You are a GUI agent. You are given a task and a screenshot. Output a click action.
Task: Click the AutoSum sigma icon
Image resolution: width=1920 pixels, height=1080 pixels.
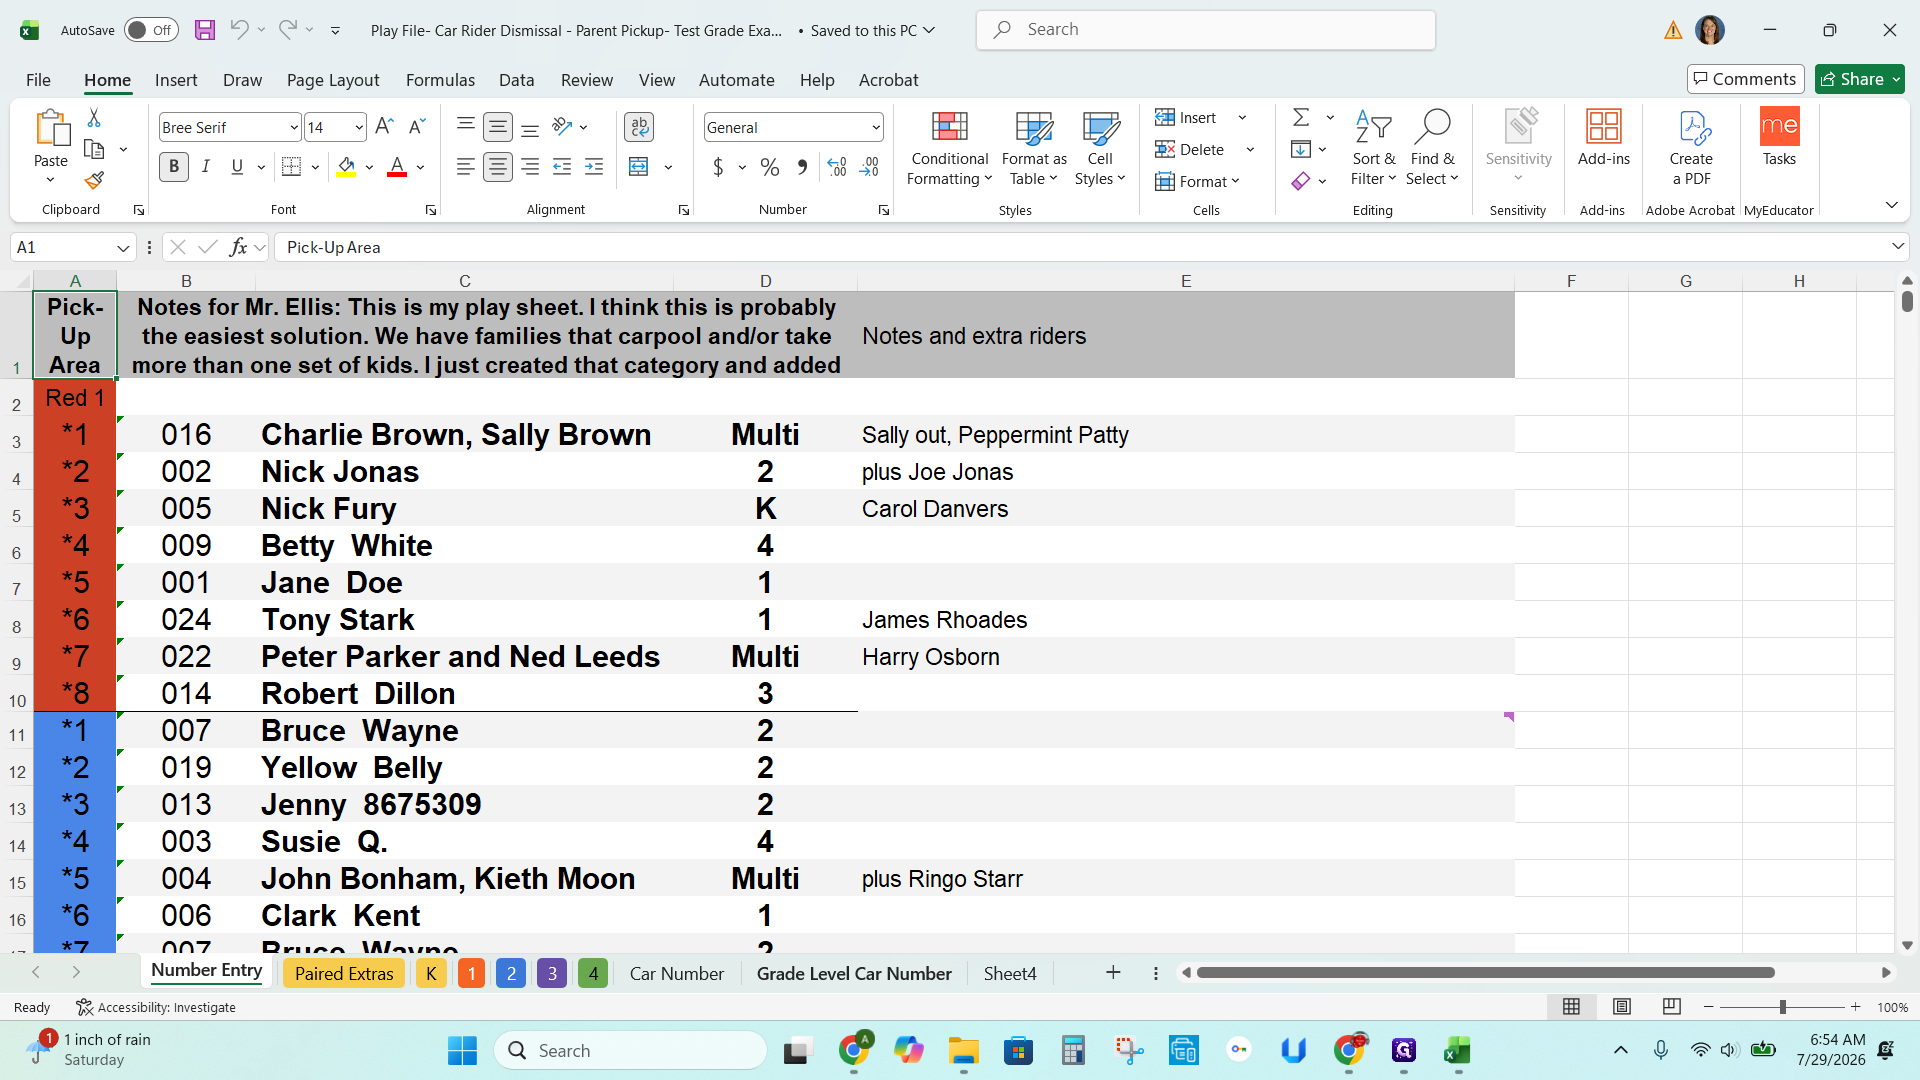[x=1301, y=117]
